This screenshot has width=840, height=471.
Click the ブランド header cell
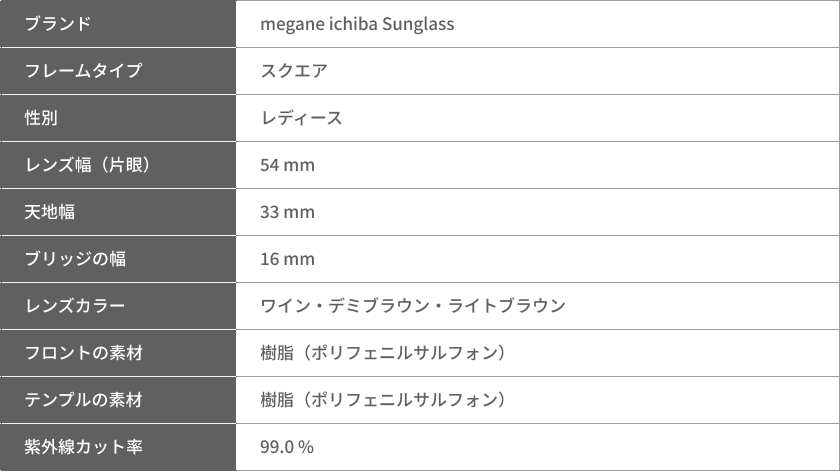[118, 24]
